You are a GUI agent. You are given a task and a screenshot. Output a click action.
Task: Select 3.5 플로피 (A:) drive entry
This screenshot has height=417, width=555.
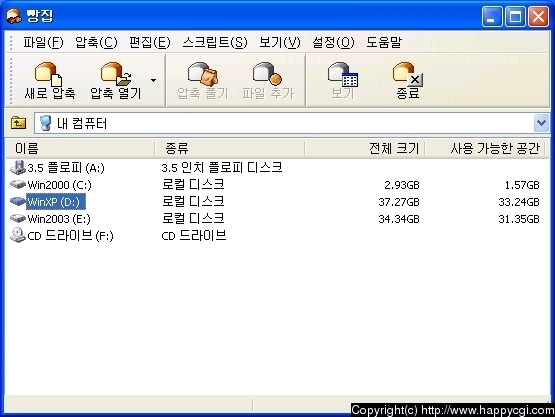(66, 167)
